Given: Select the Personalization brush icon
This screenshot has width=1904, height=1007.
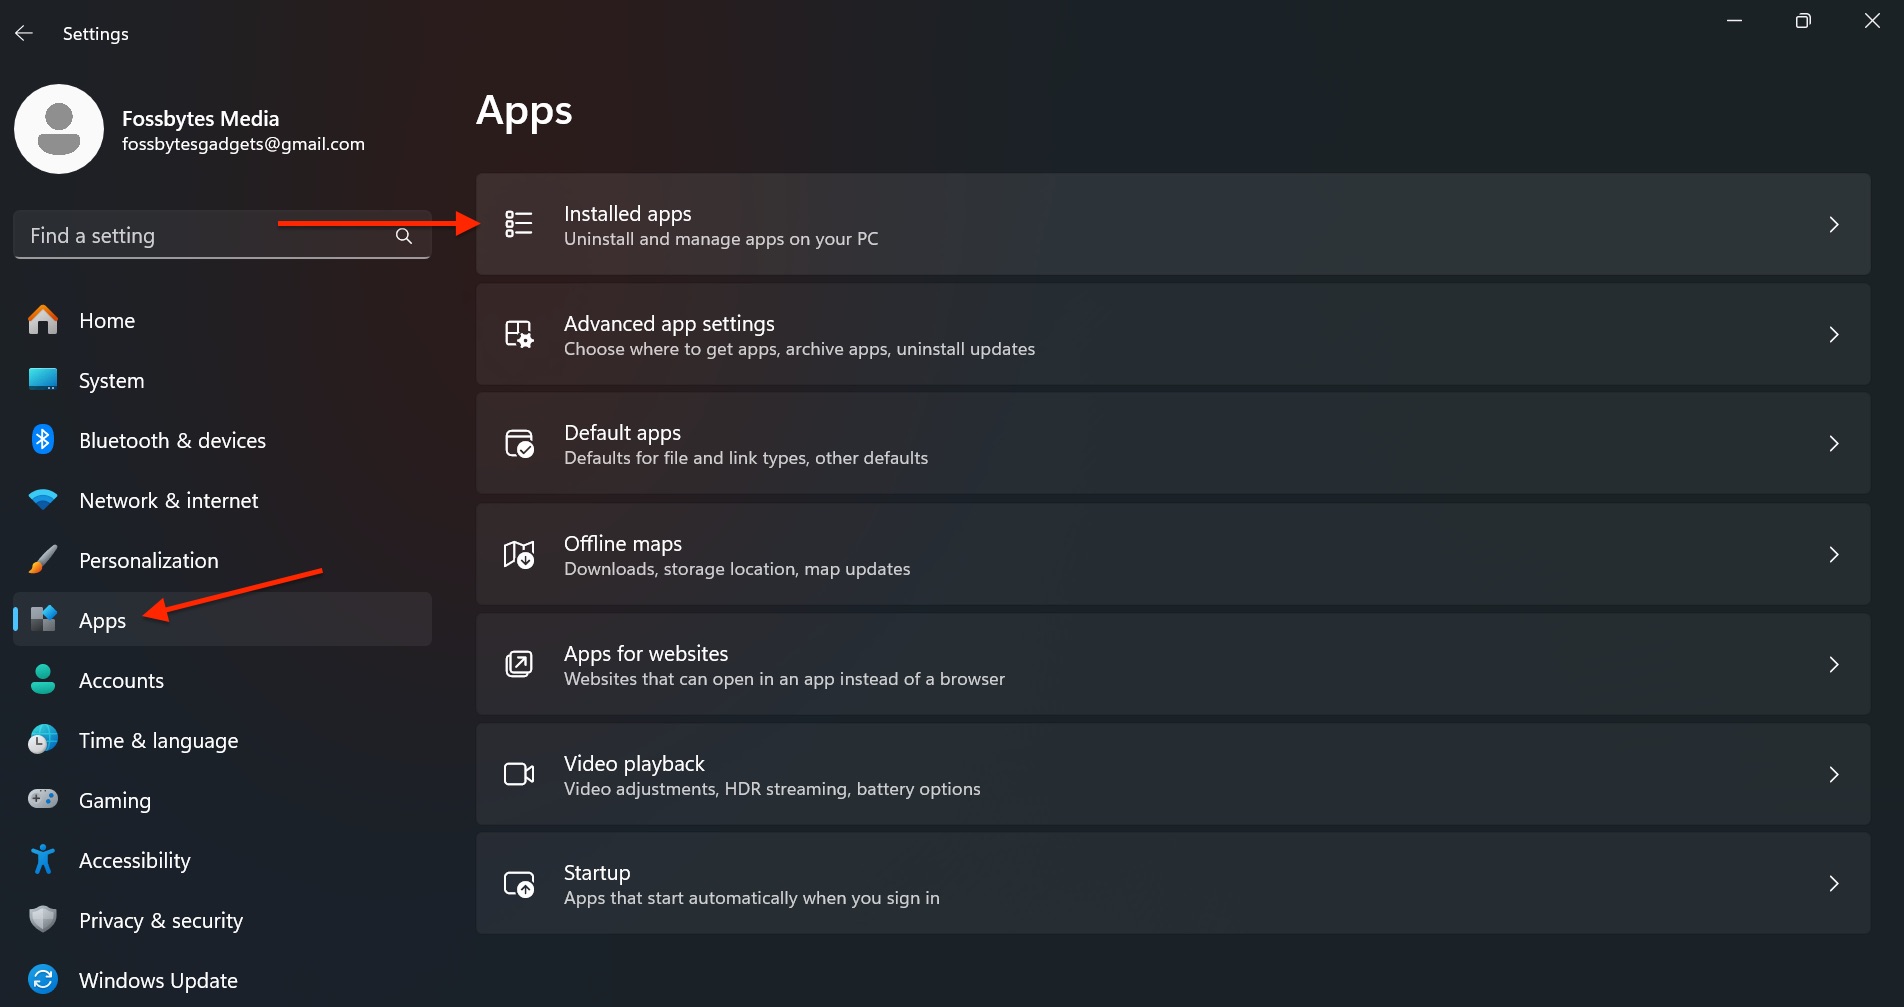Looking at the screenshot, I should coord(42,560).
